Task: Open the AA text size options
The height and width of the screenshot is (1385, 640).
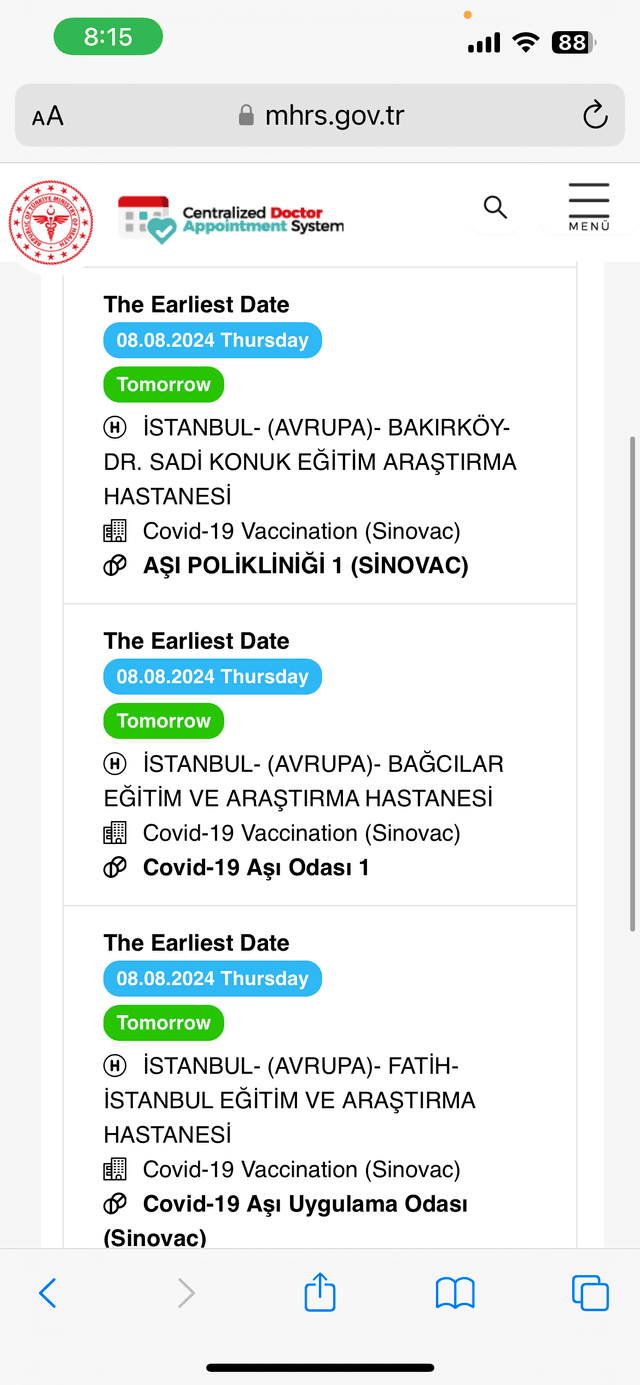Action: pyautogui.click(x=48, y=117)
